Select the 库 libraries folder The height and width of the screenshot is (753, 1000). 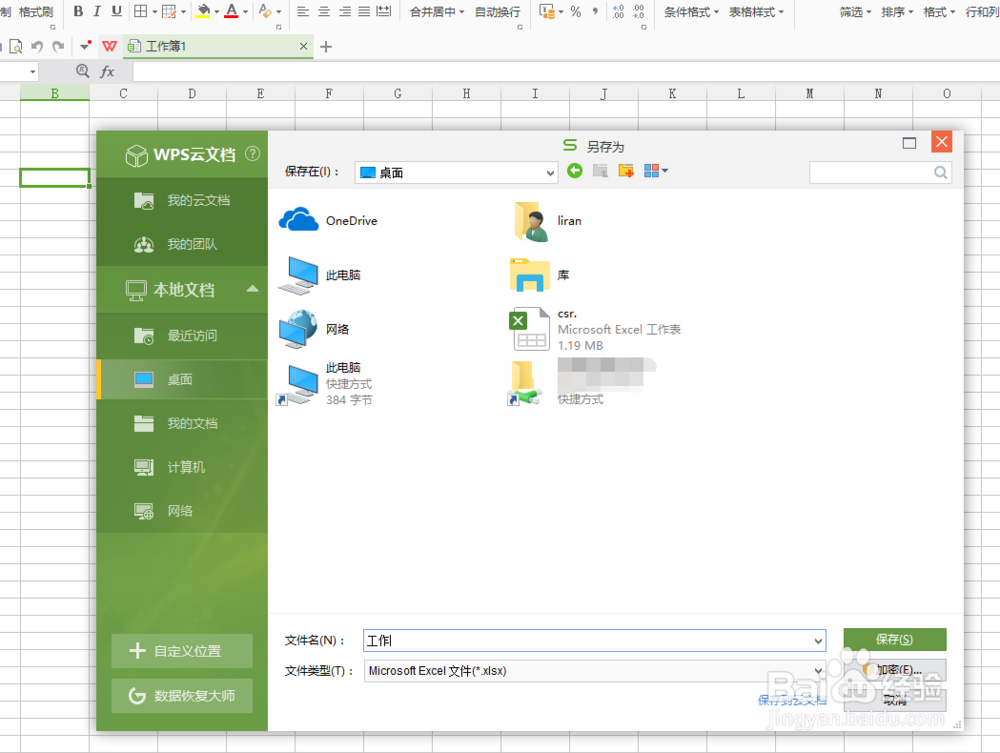click(539, 275)
